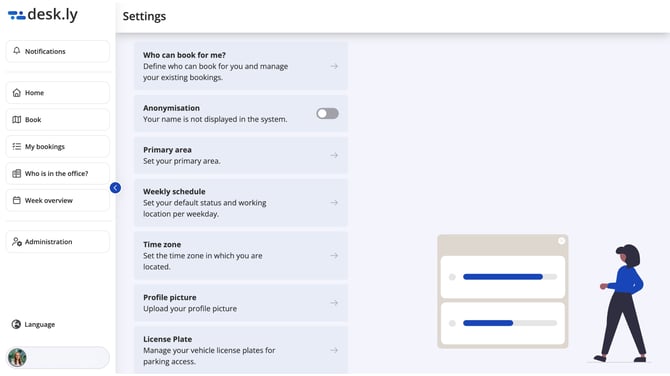The height and width of the screenshot is (376, 670).
Task: Select the Primary area heading
Action: click(x=167, y=150)
